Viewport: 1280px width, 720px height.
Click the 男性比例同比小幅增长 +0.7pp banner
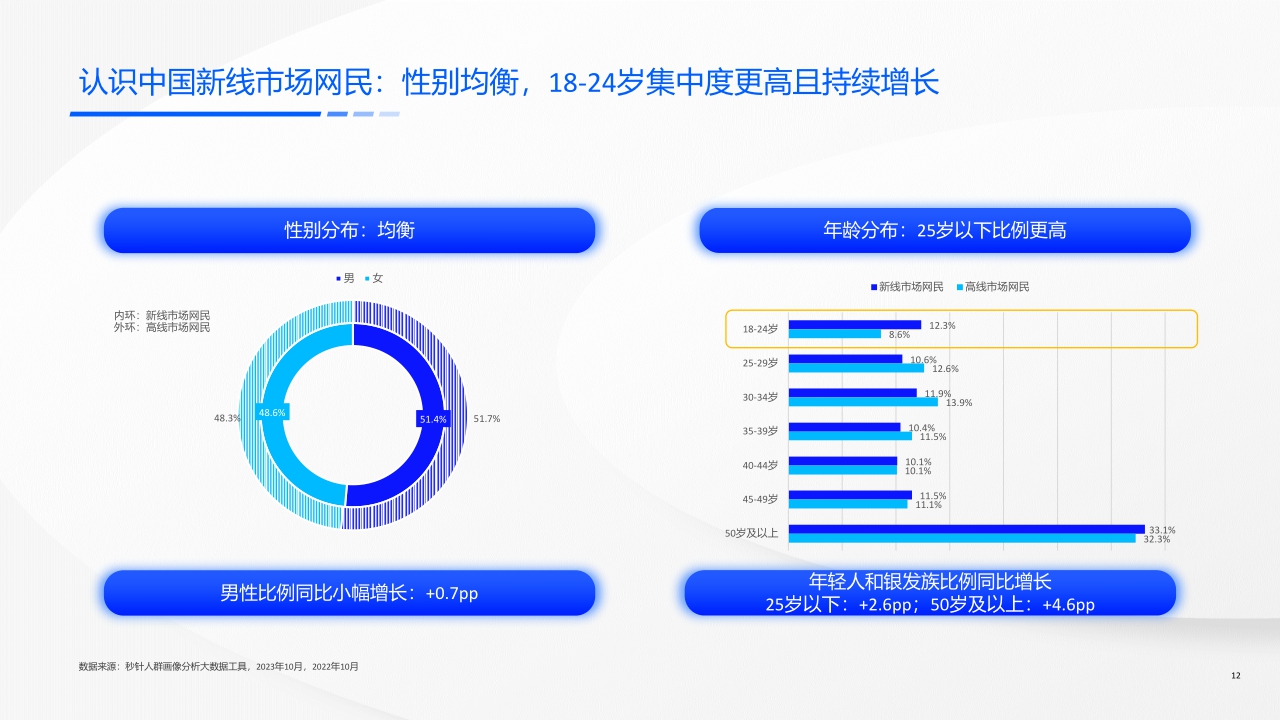(349, 592)
